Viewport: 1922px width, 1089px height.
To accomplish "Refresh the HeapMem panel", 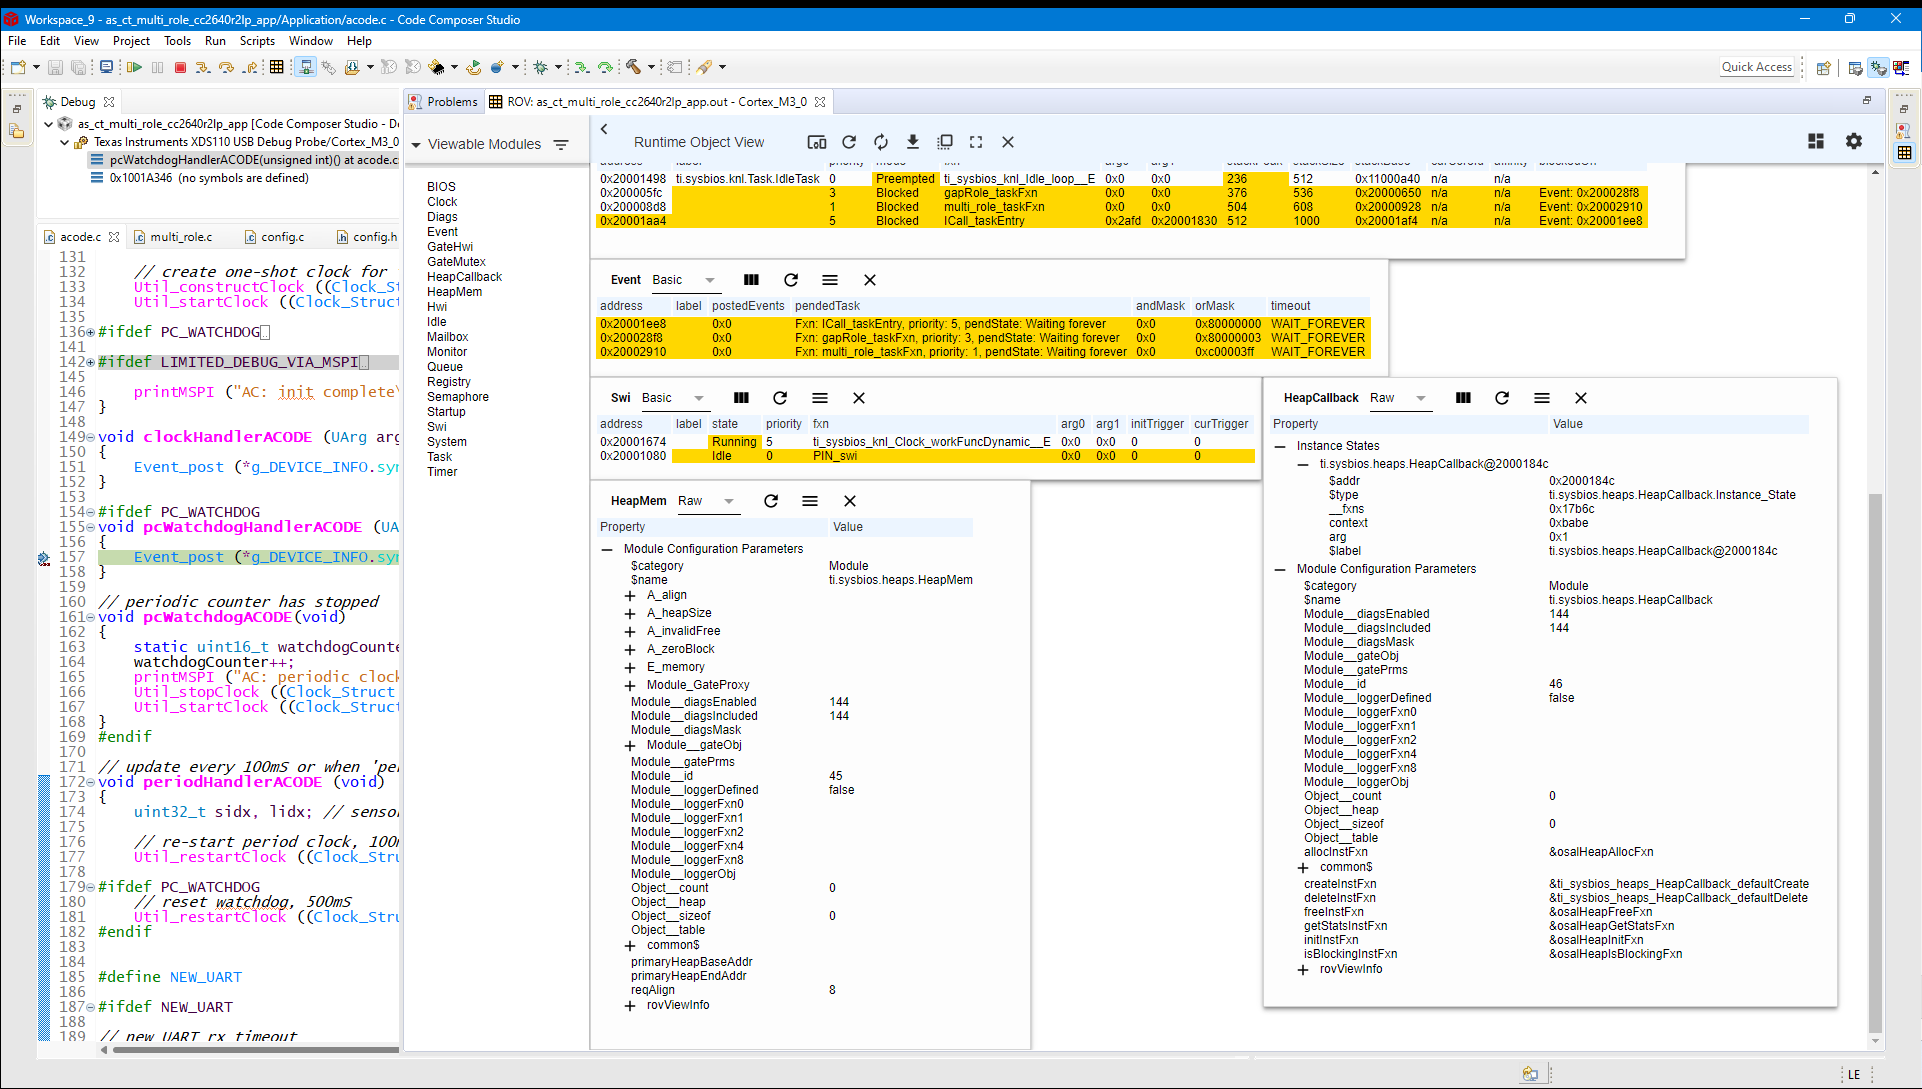I will coord(771,501).
